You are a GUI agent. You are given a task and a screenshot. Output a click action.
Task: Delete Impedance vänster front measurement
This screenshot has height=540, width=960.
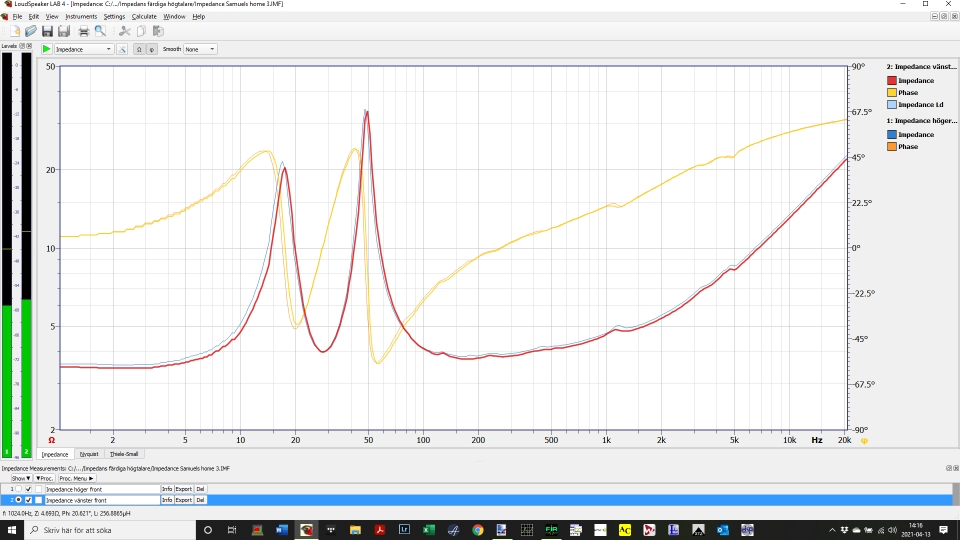200,500
